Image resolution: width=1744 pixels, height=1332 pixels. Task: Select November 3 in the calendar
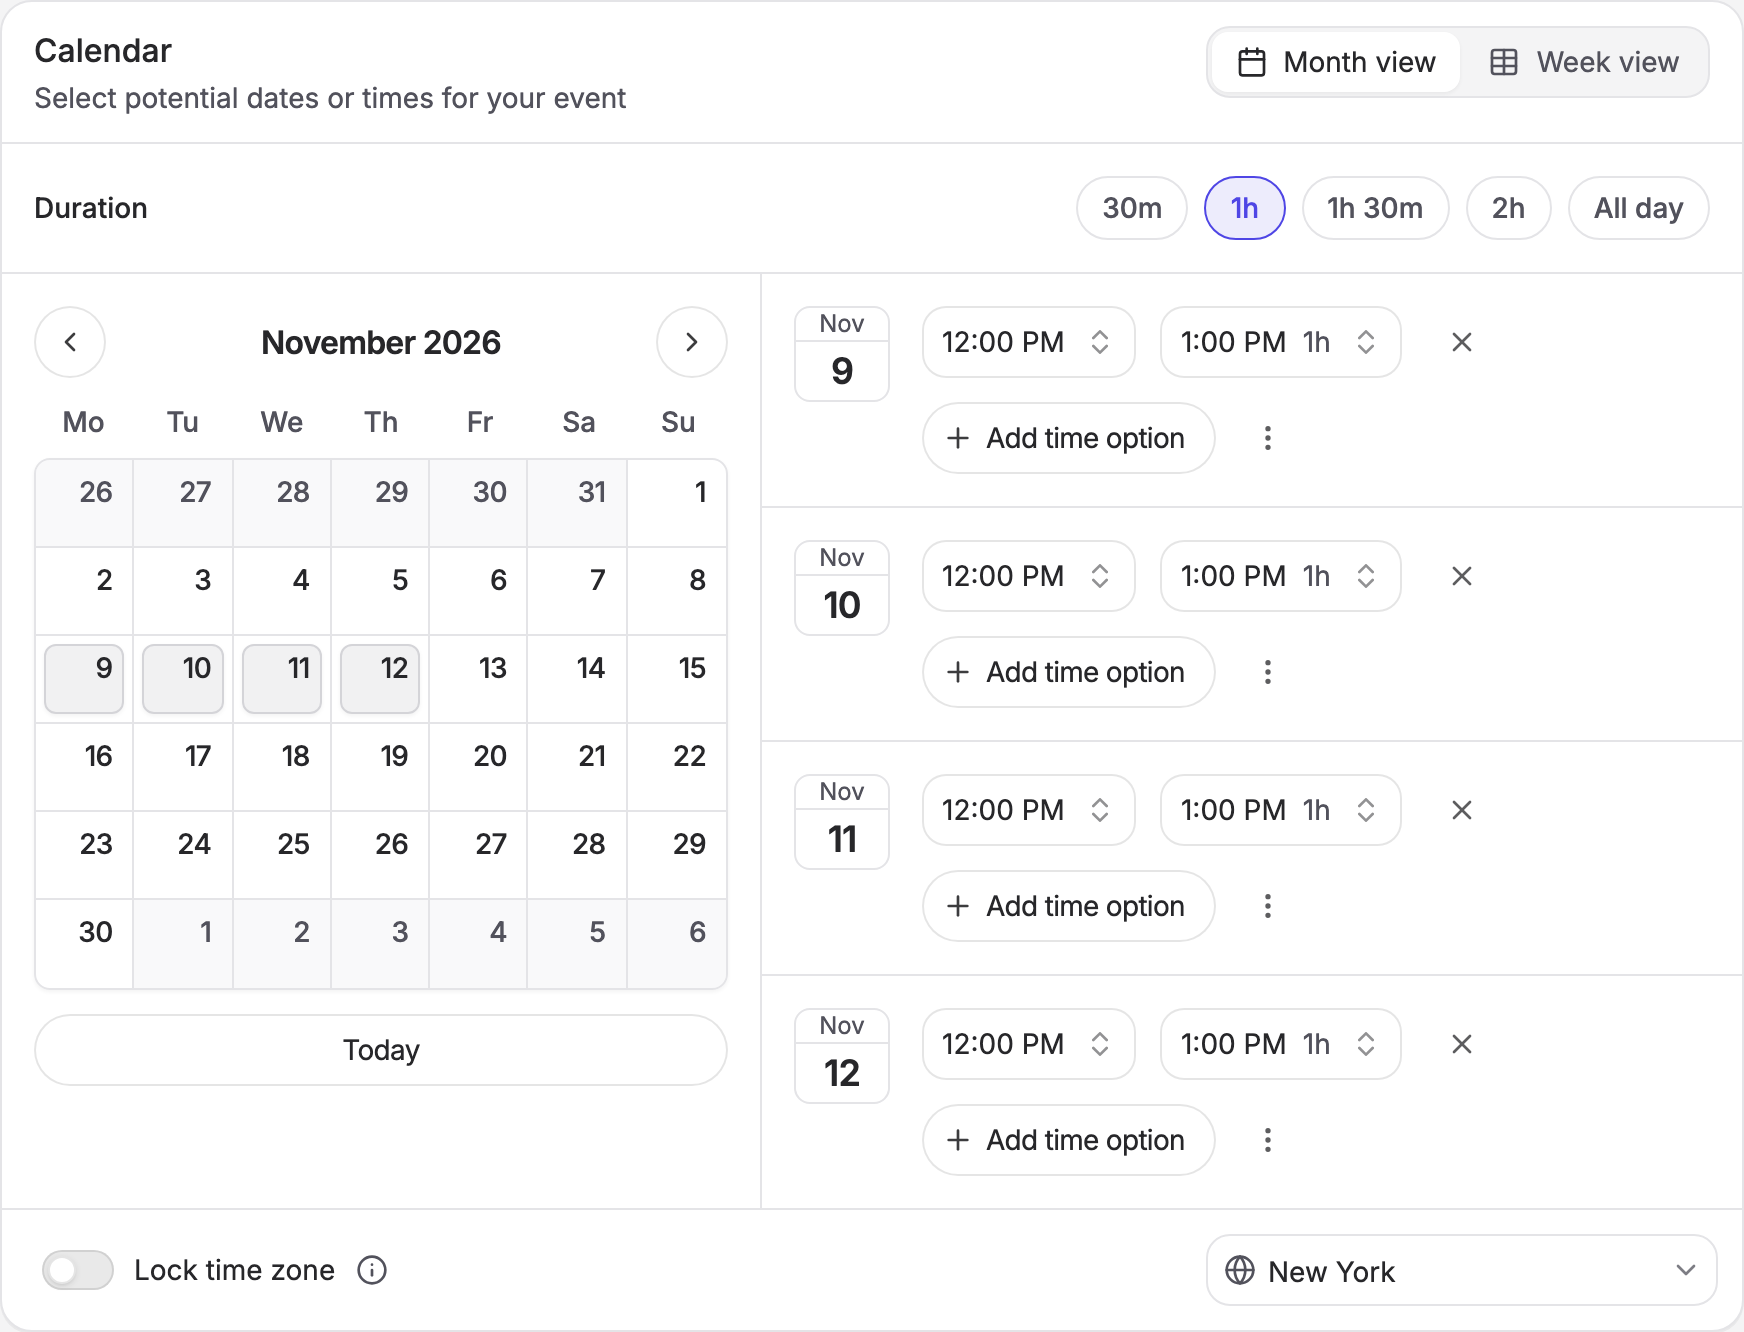click(183, 591)
